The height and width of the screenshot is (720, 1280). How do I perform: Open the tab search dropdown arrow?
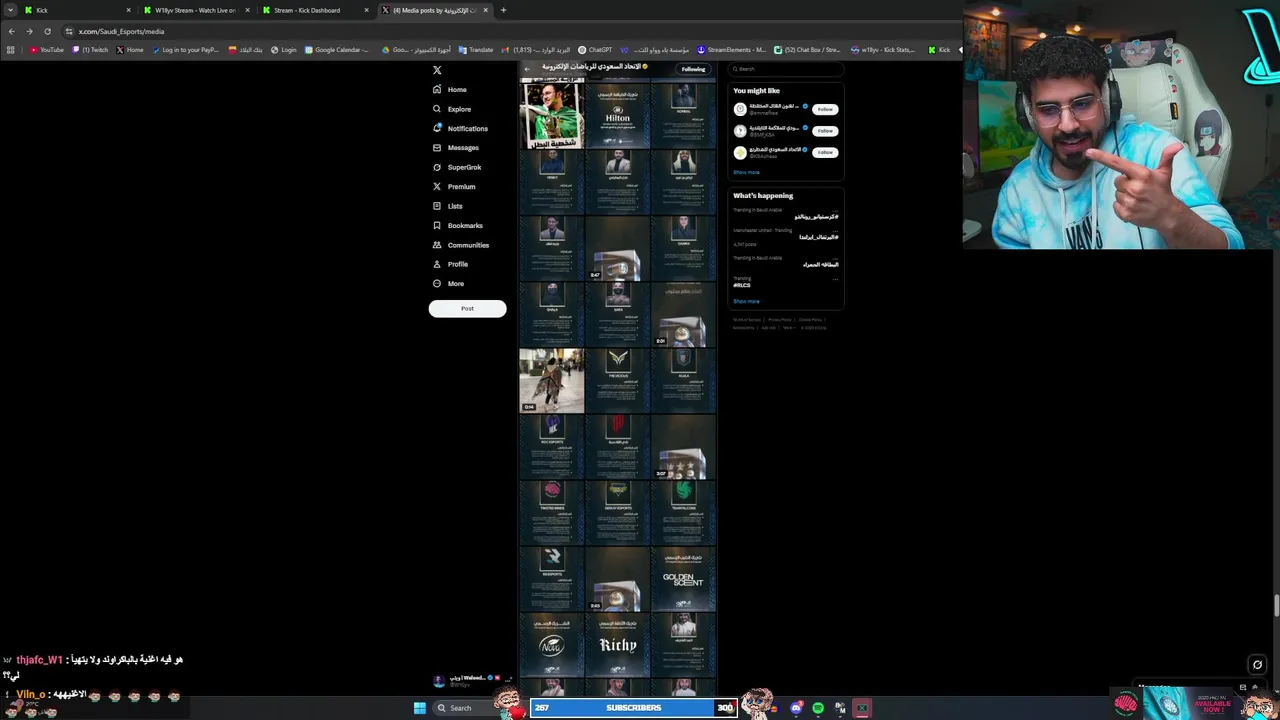point(10,10)
